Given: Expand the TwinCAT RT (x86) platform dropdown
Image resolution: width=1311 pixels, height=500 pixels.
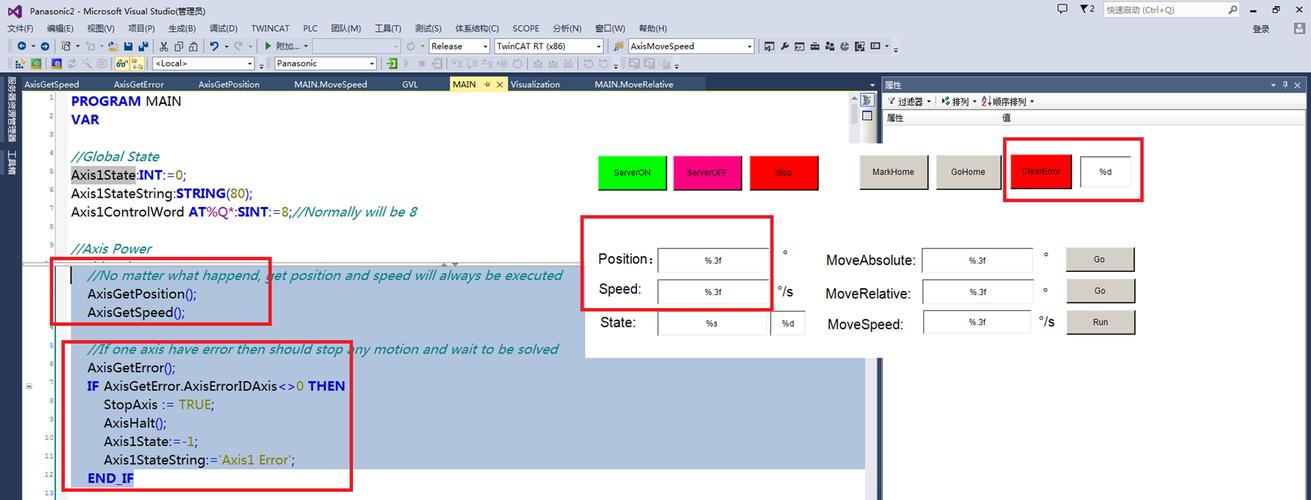Looking at the screenshot, I should 548,46.
